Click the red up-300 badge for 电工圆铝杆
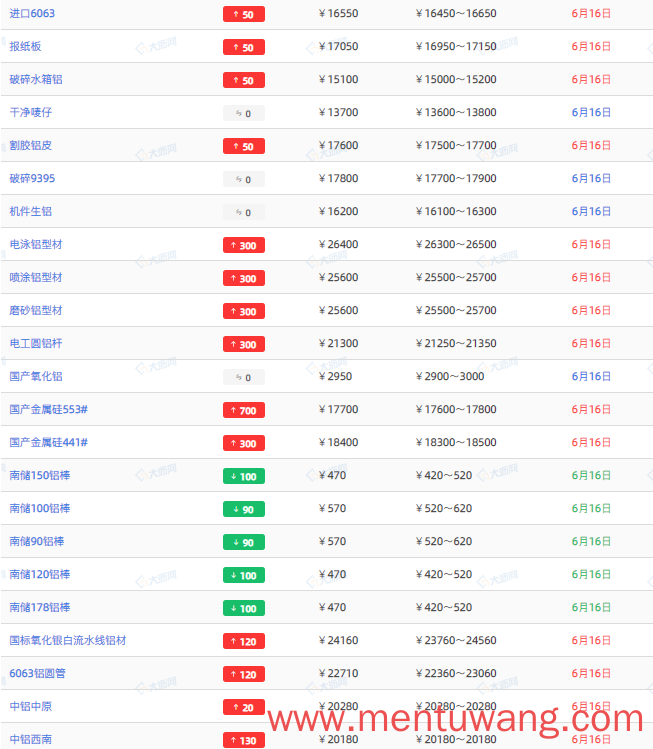653x749 pixels. click(244, 344)
